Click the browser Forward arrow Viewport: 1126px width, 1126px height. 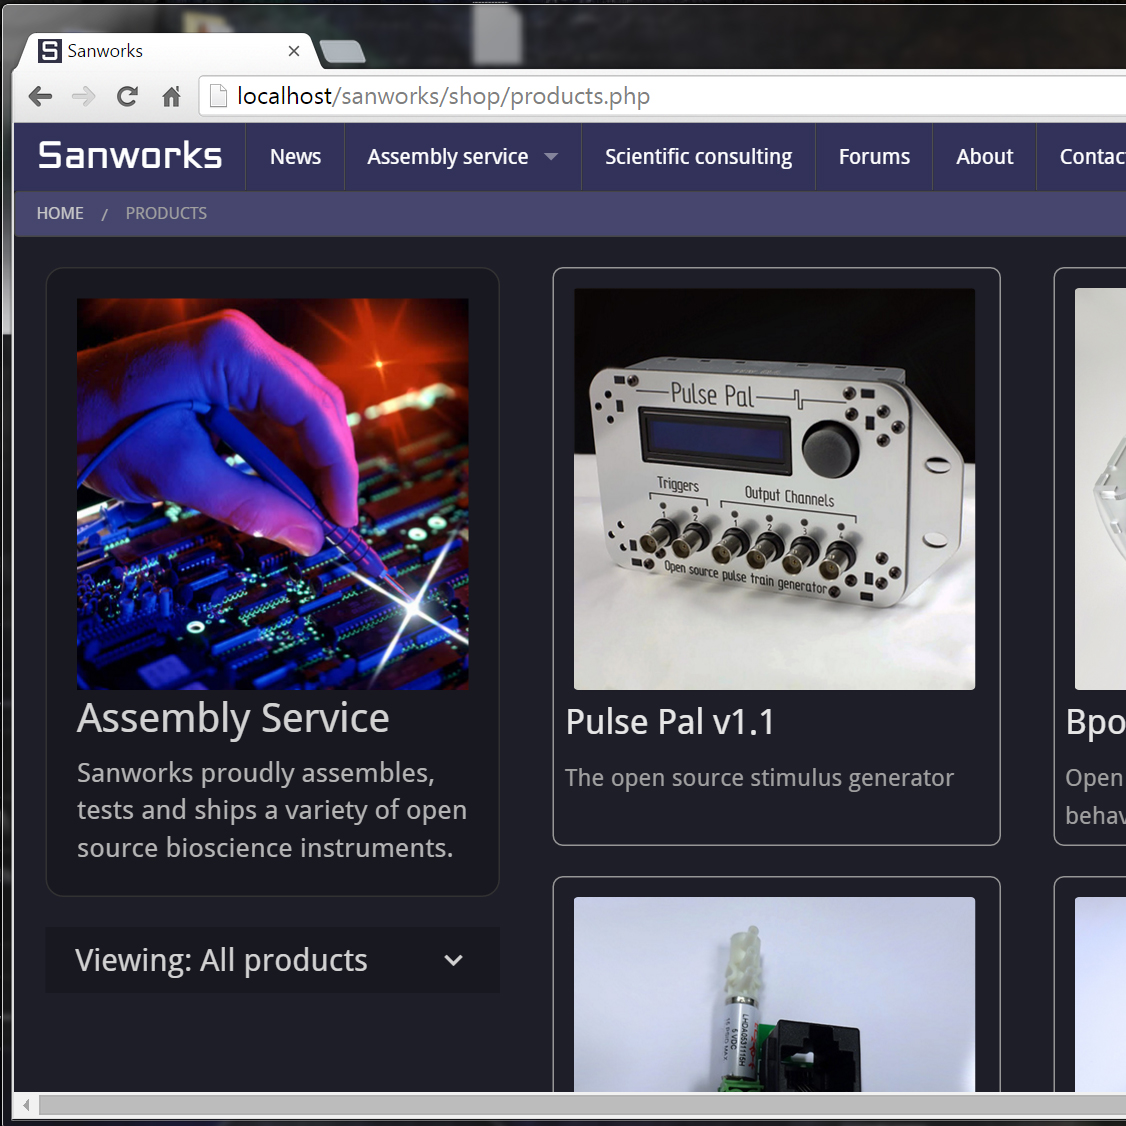click(84, 96)
